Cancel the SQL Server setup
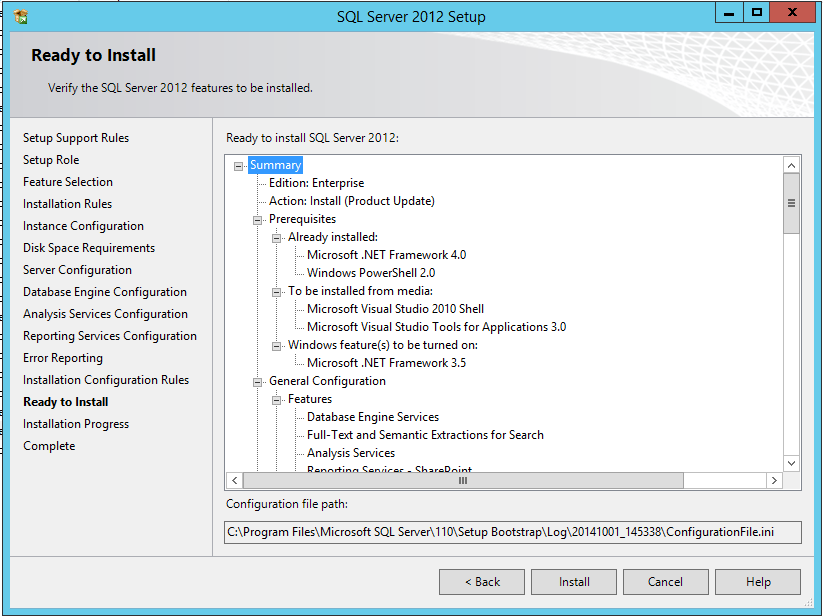 665,582
